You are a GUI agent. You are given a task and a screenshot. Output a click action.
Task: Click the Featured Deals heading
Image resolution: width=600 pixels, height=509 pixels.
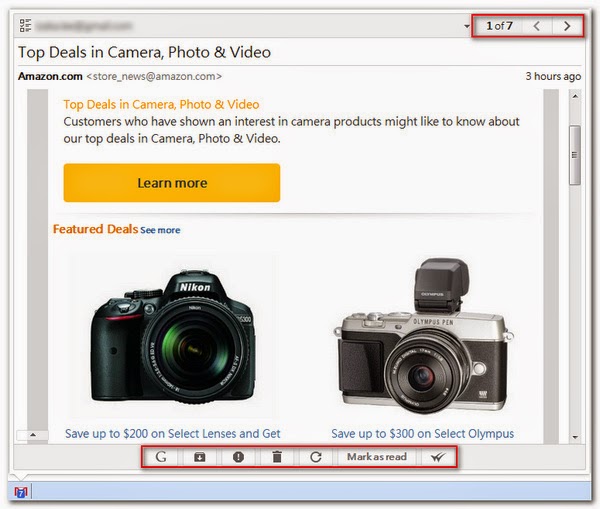click(x=95, y=229)
